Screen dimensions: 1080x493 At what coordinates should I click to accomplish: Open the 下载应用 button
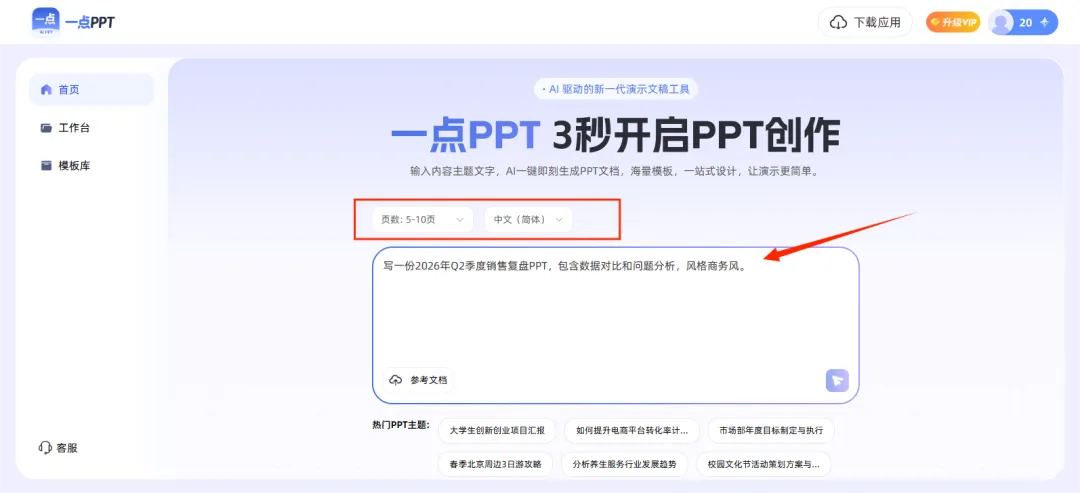click(865, 23)
